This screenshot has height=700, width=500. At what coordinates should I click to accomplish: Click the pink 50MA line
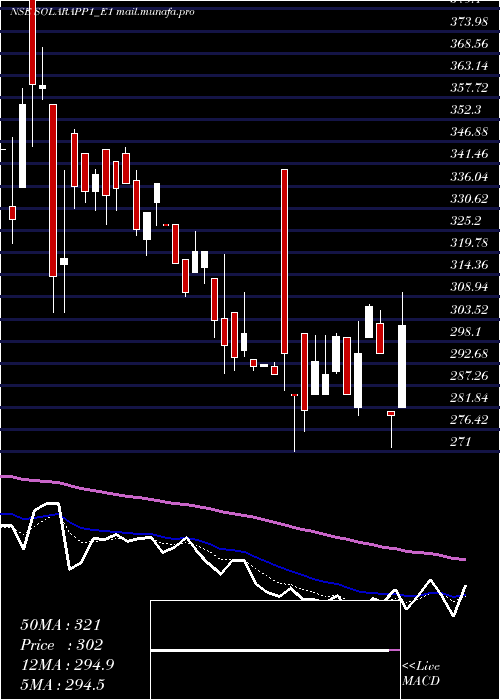[232, 513]
